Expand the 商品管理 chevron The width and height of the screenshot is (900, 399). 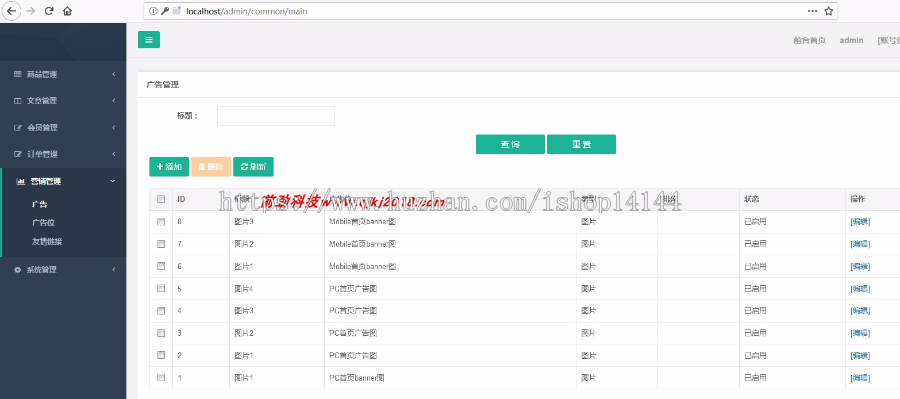click(114, 74)
